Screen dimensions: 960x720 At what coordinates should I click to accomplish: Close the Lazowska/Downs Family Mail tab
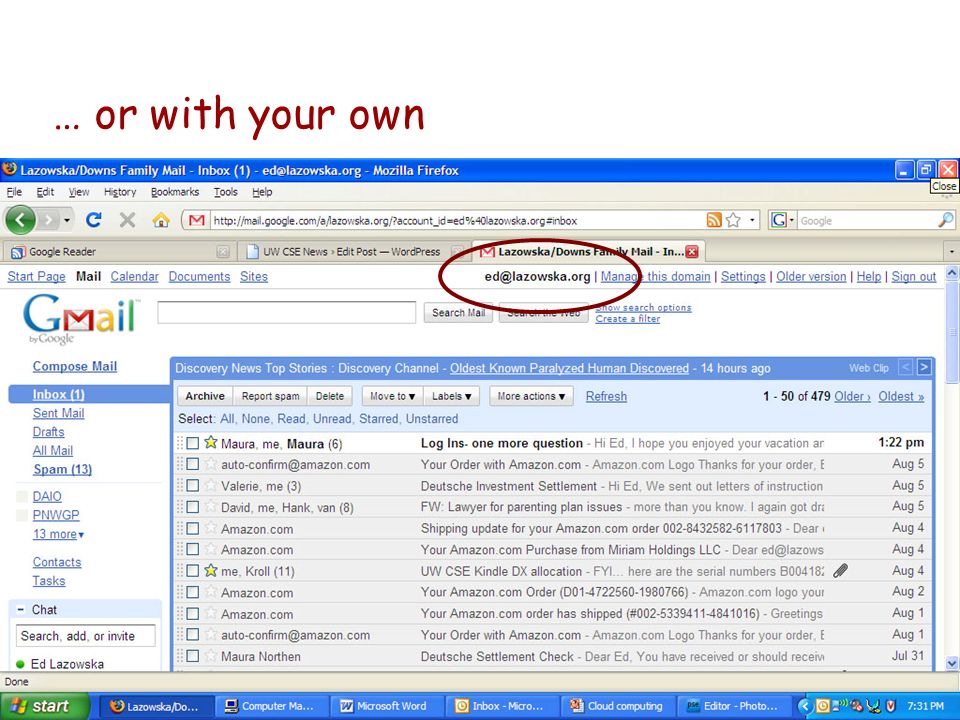pos(692,252)
